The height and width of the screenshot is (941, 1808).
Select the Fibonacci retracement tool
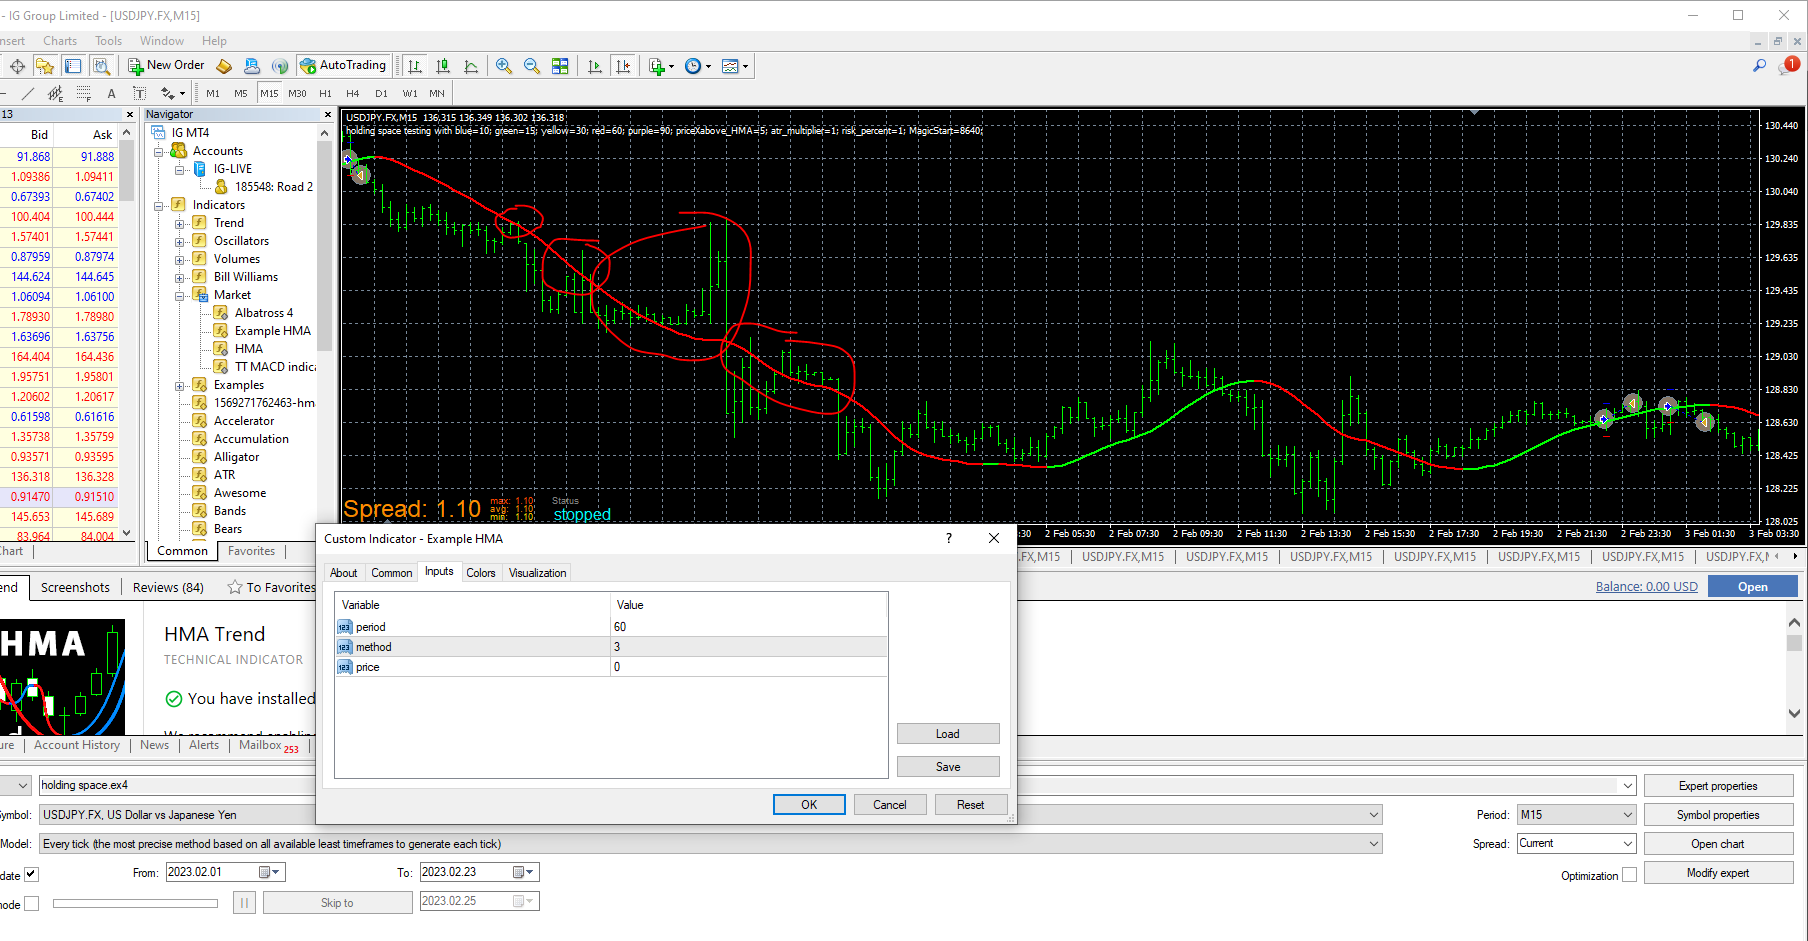tap(84, 93)
